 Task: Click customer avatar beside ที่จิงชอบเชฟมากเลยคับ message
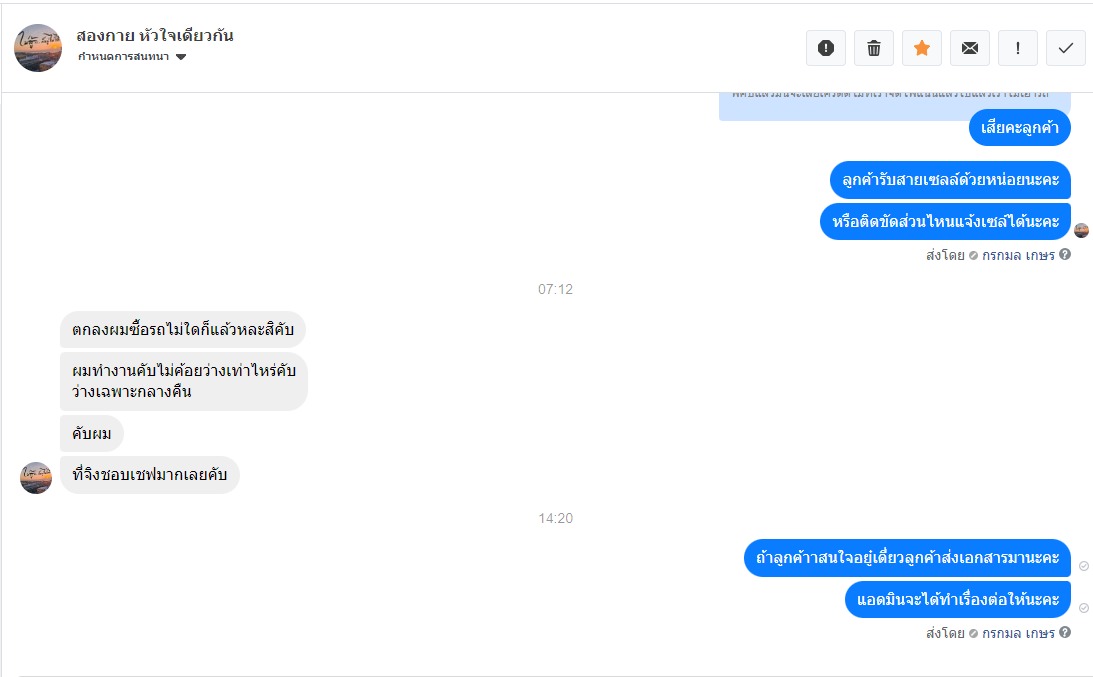click(x=36, y=478)
